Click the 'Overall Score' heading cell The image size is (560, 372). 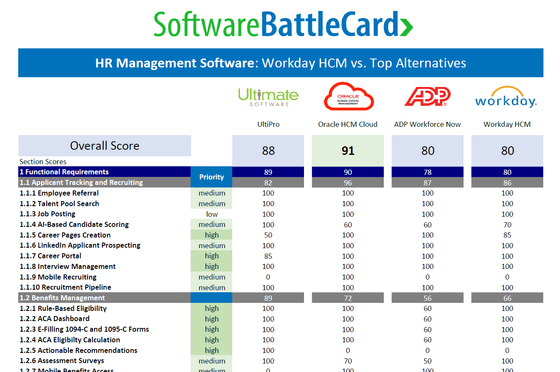(x=105, y=146)
